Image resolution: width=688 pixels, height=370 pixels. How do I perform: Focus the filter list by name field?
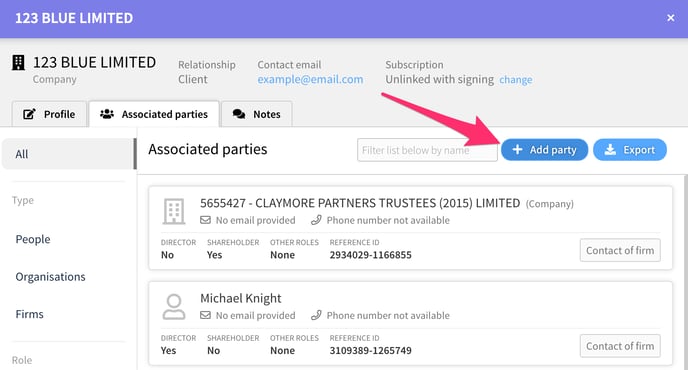coord(427,150)
